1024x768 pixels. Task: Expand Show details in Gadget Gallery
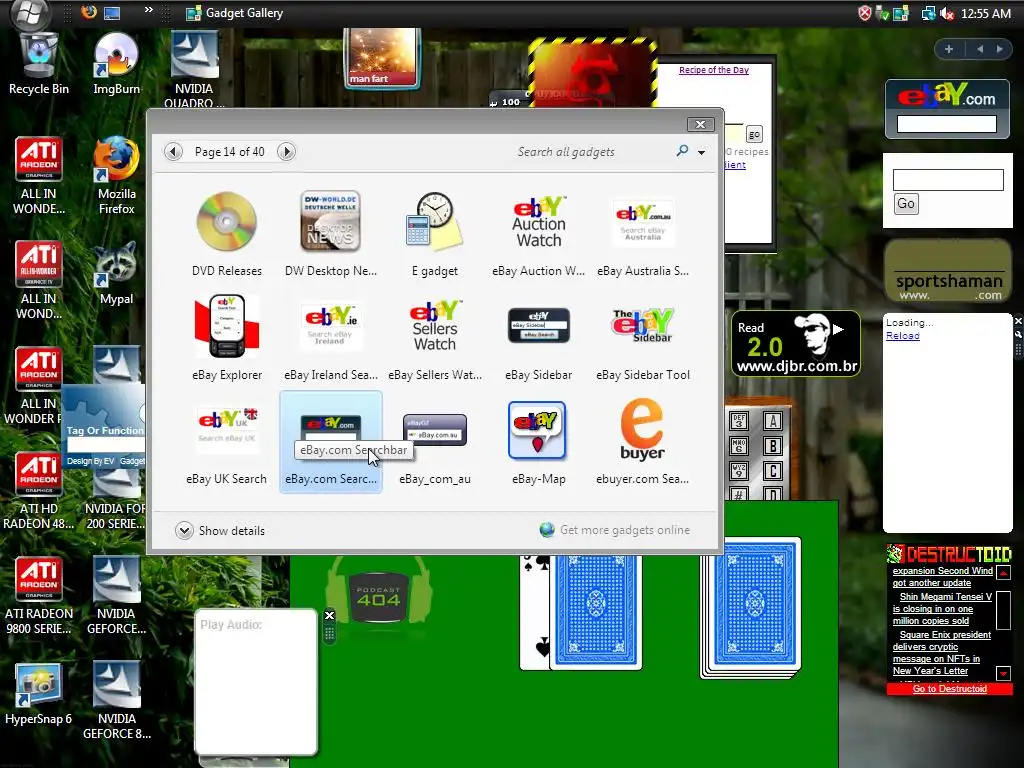220,530
